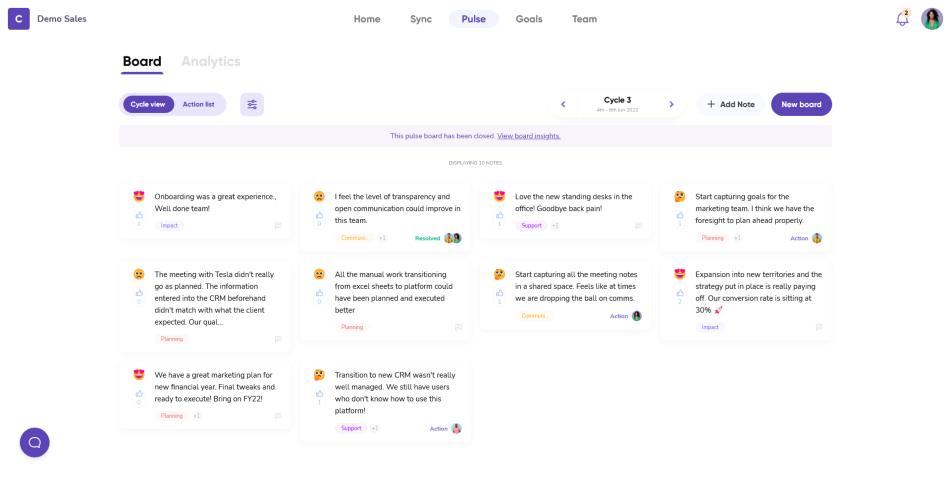Select the Board tab
Image resolution: width=951 pixels, height=500 pixels.
(x=142, y=62)
